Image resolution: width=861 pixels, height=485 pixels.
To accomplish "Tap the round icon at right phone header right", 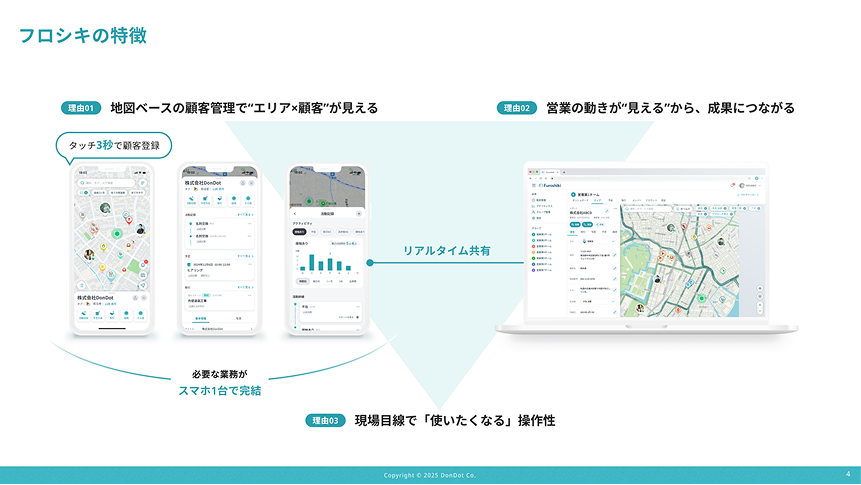I will (x=359, y=214).
